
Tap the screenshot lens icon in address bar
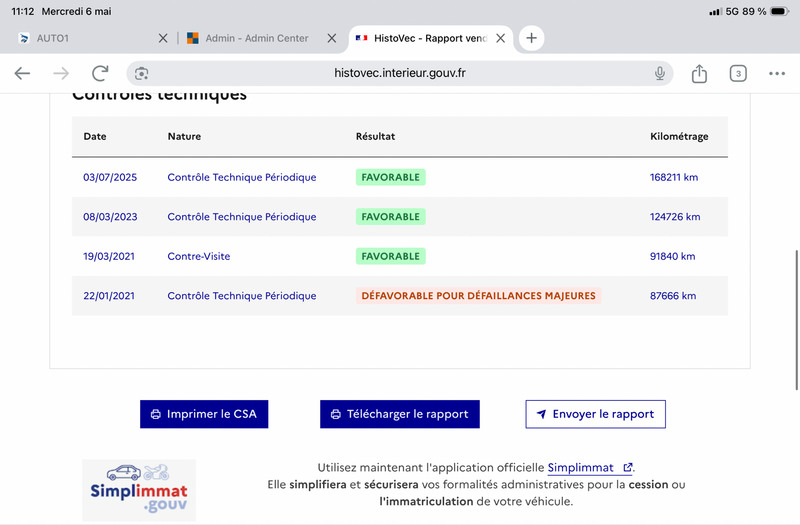tap(141, 73)
